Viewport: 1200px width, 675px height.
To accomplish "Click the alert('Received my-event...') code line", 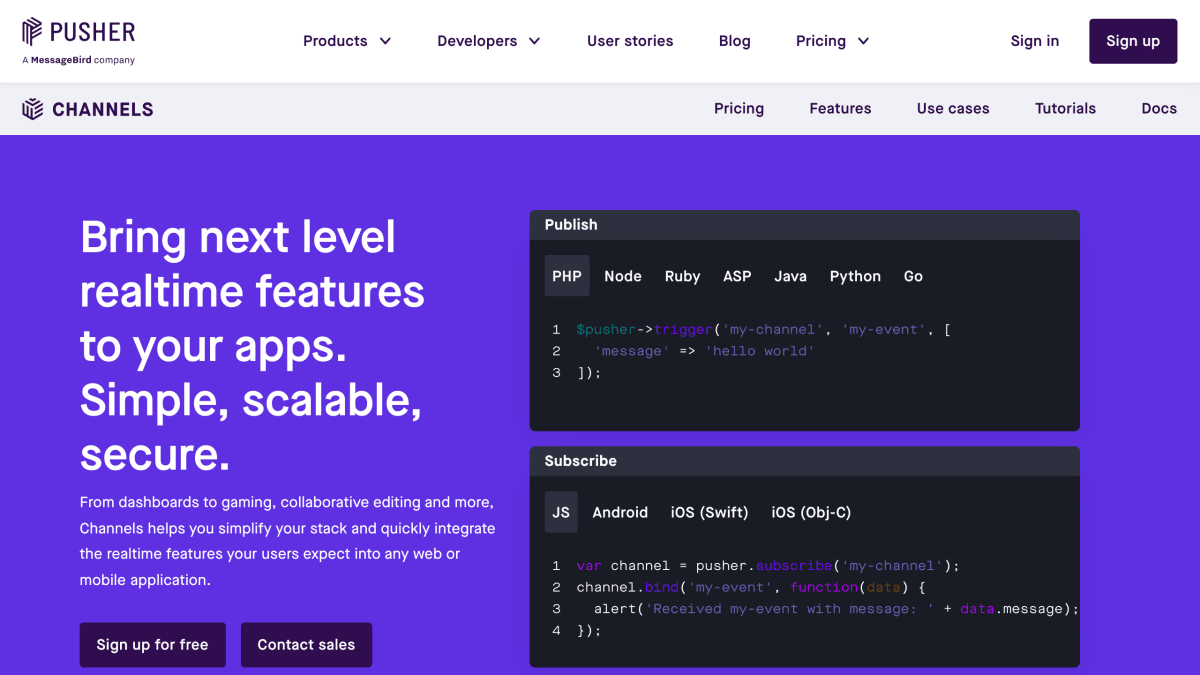I will 836,609.
